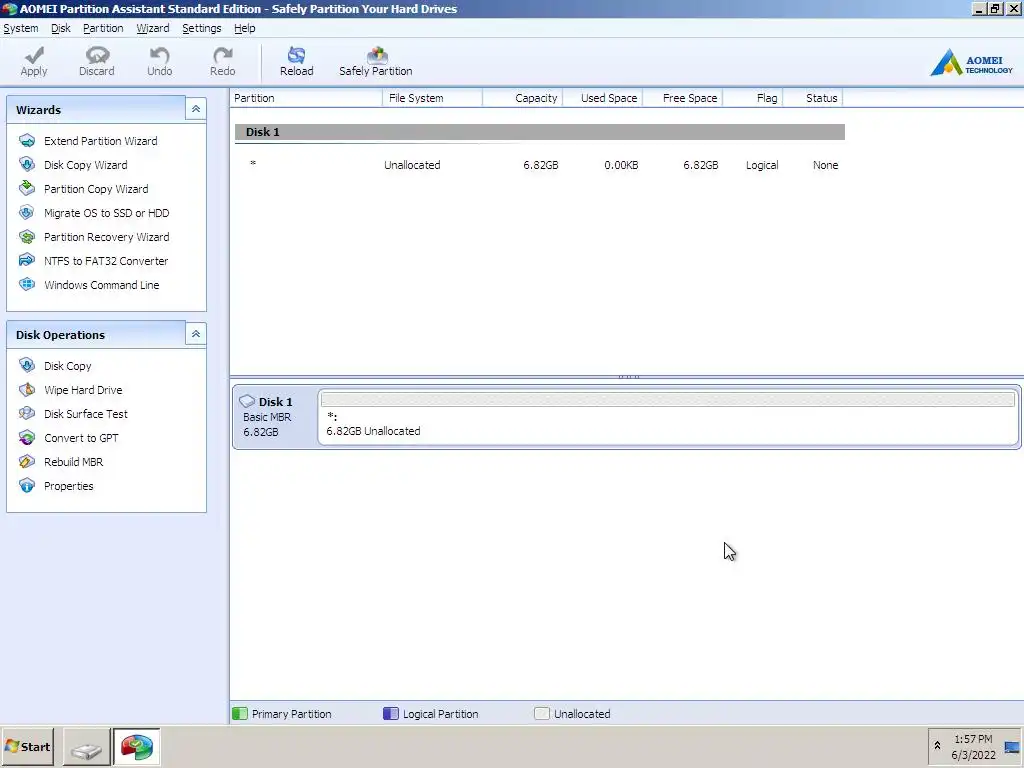The width and height of the screenshot is (1024, 768).
Task: Click the Disk 1 gray header row
Action: (539, 132)
